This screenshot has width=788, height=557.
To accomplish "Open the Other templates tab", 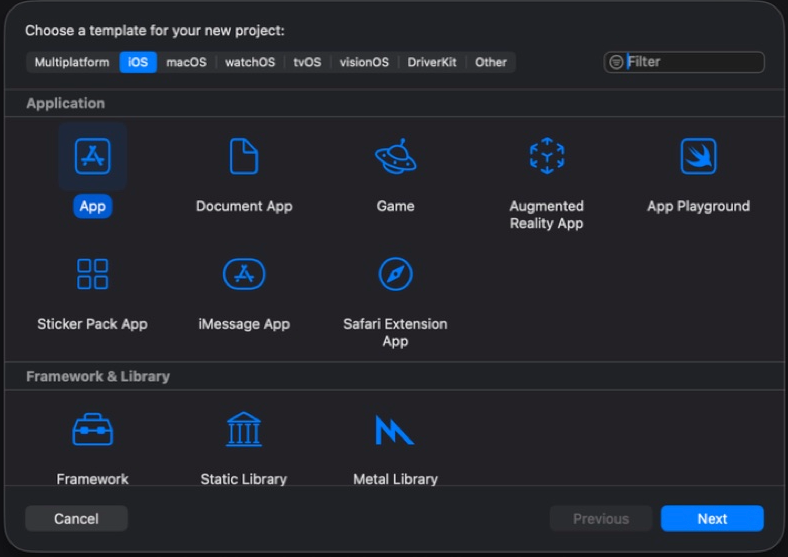I will (491, 62).
